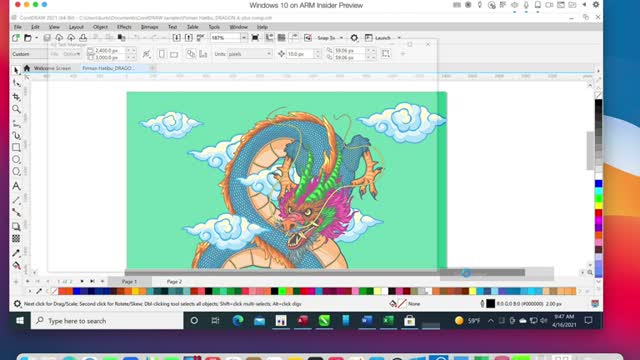Toggle show grid button

(281, 38)
